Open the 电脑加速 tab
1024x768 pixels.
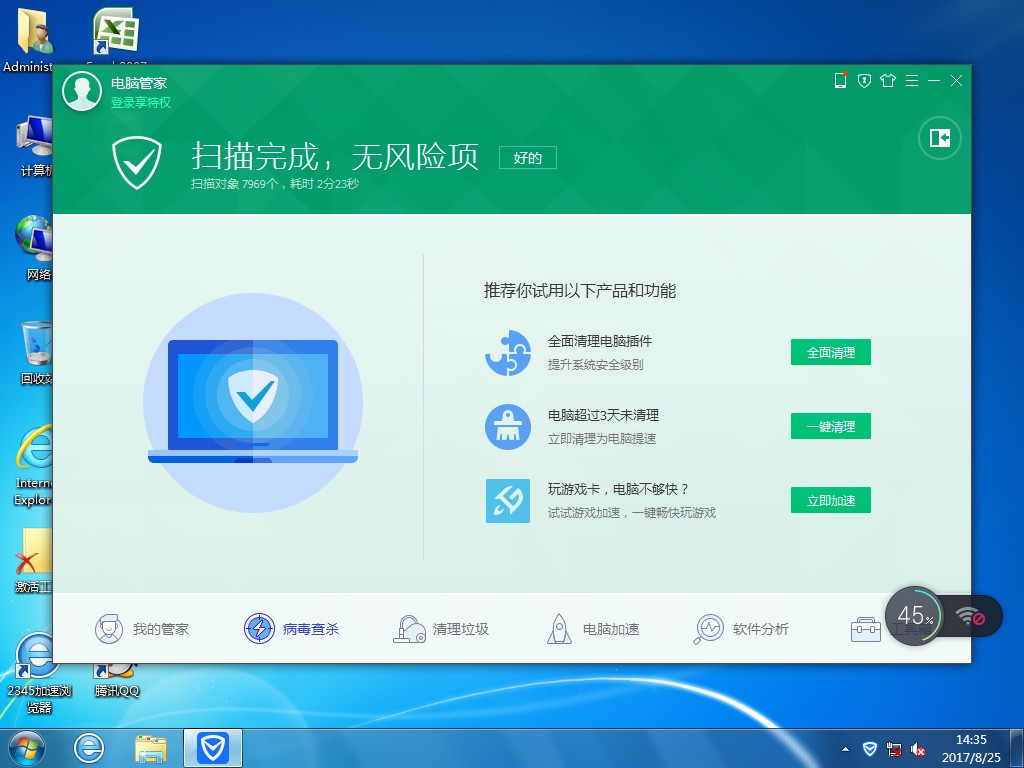[592, 629]
